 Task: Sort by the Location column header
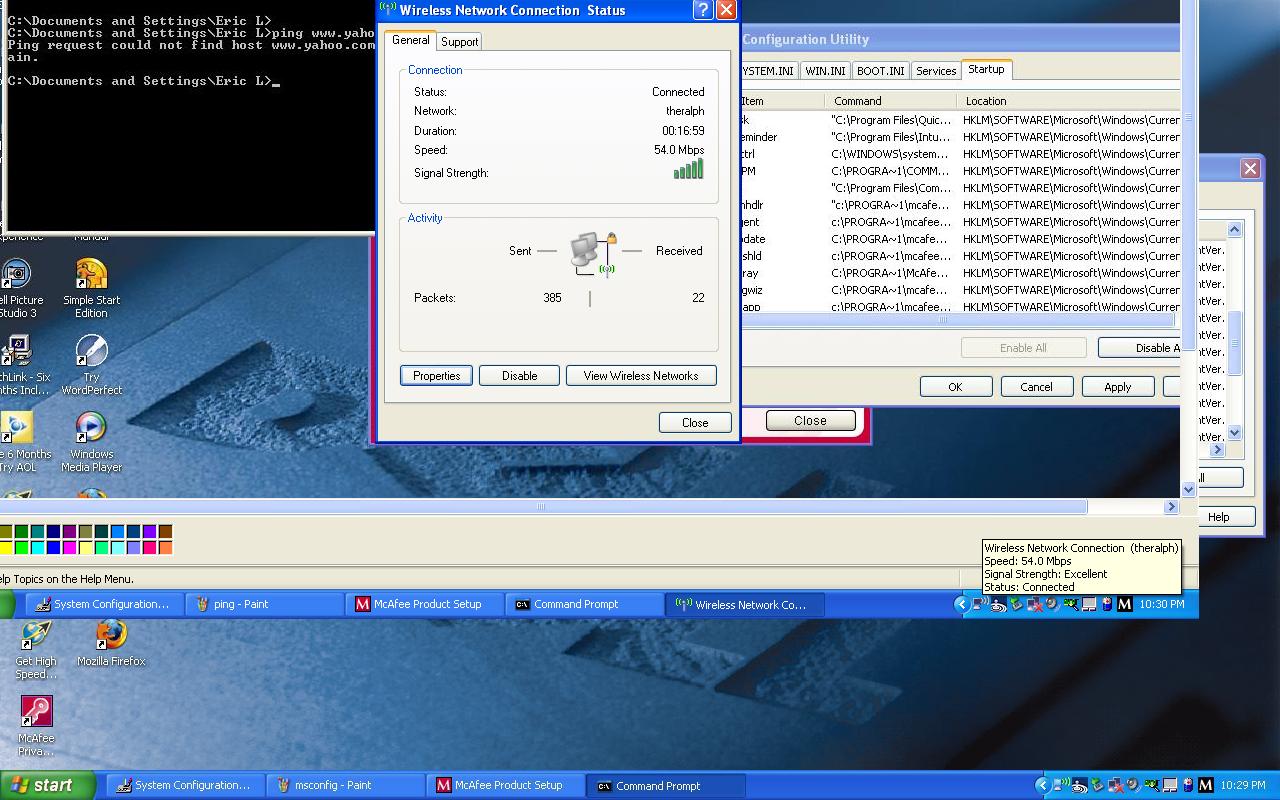(1068, 101)
